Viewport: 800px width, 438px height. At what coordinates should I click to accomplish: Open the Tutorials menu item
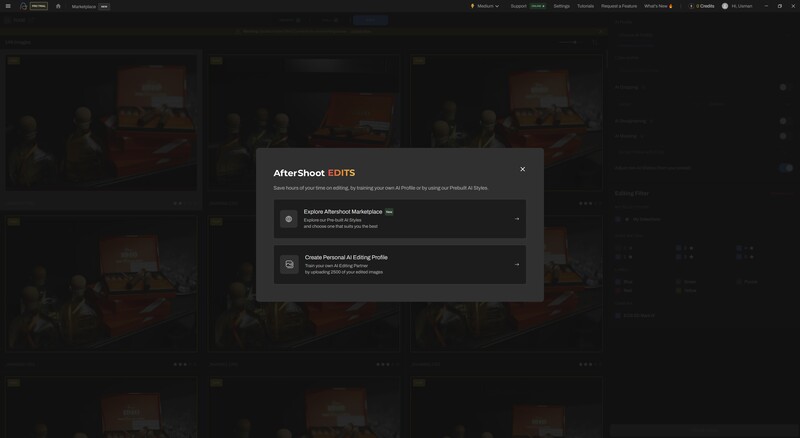click(585, 6)
